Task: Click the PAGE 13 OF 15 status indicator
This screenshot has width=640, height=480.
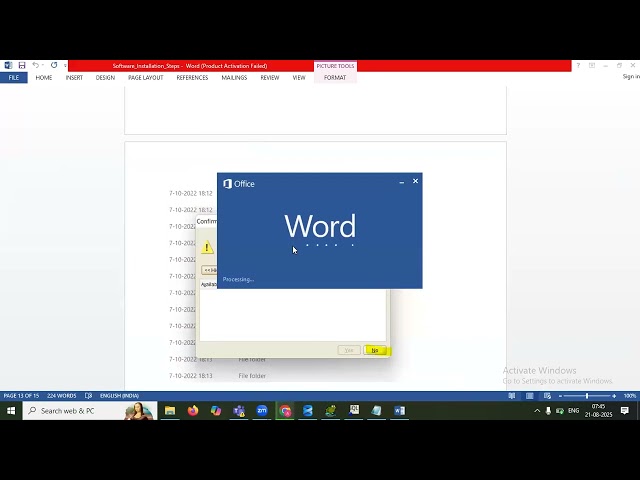Action: [x=21, y=396]
